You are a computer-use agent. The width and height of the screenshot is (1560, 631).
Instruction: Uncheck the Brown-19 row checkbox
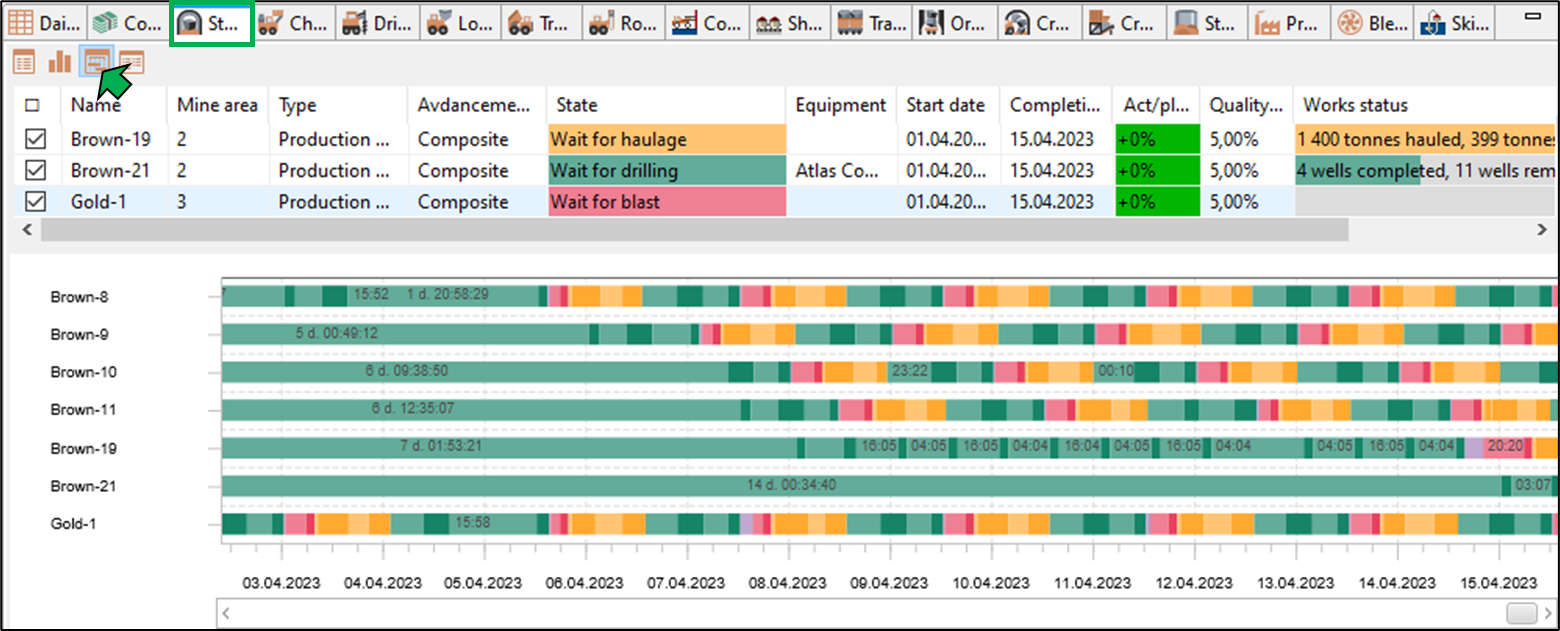(x=34, y=139)
